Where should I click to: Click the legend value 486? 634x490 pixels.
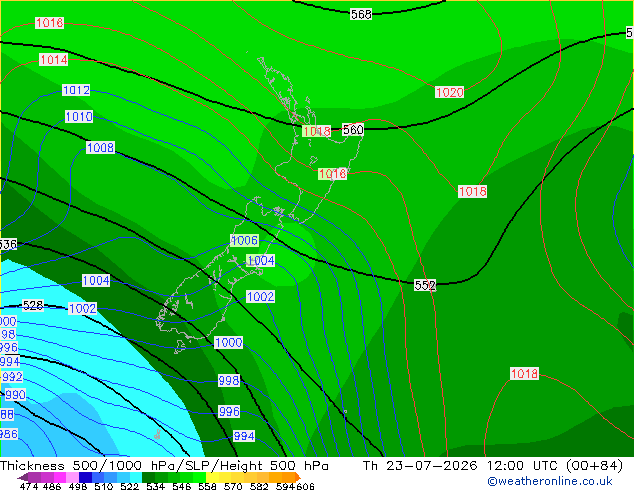(x=52, y=486)
